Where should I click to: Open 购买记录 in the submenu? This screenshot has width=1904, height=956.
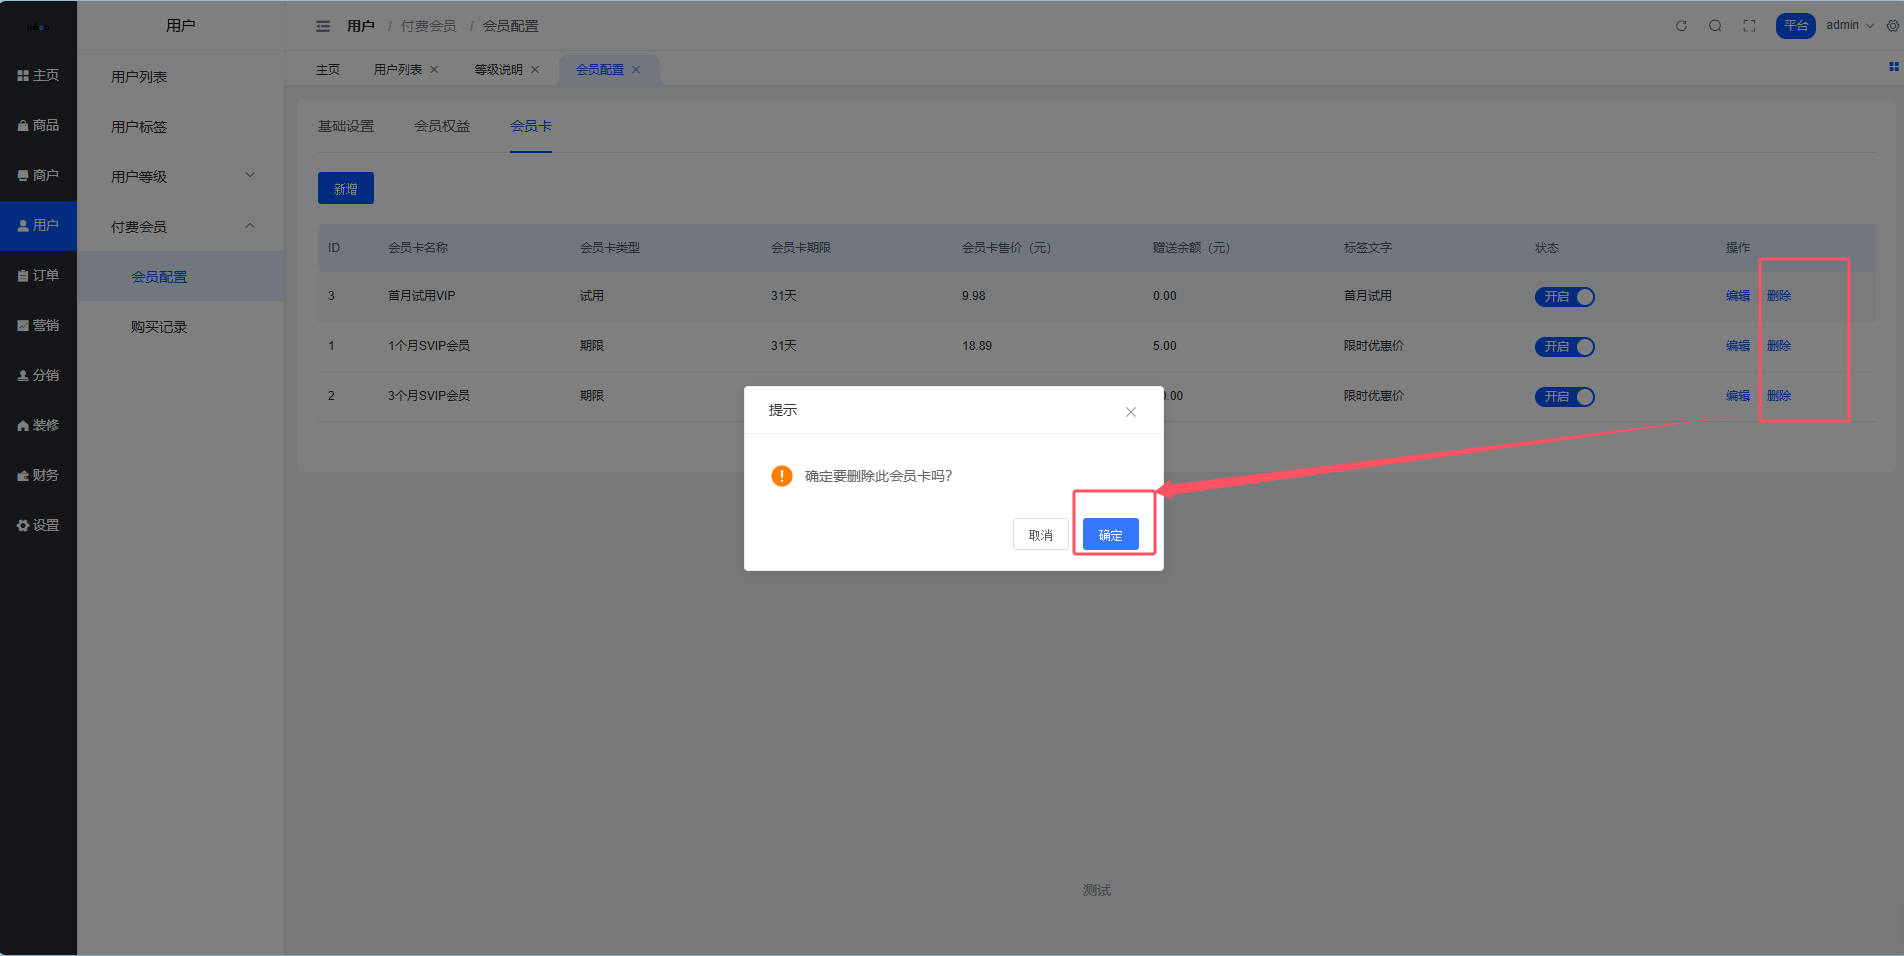(x=159, y=327)
